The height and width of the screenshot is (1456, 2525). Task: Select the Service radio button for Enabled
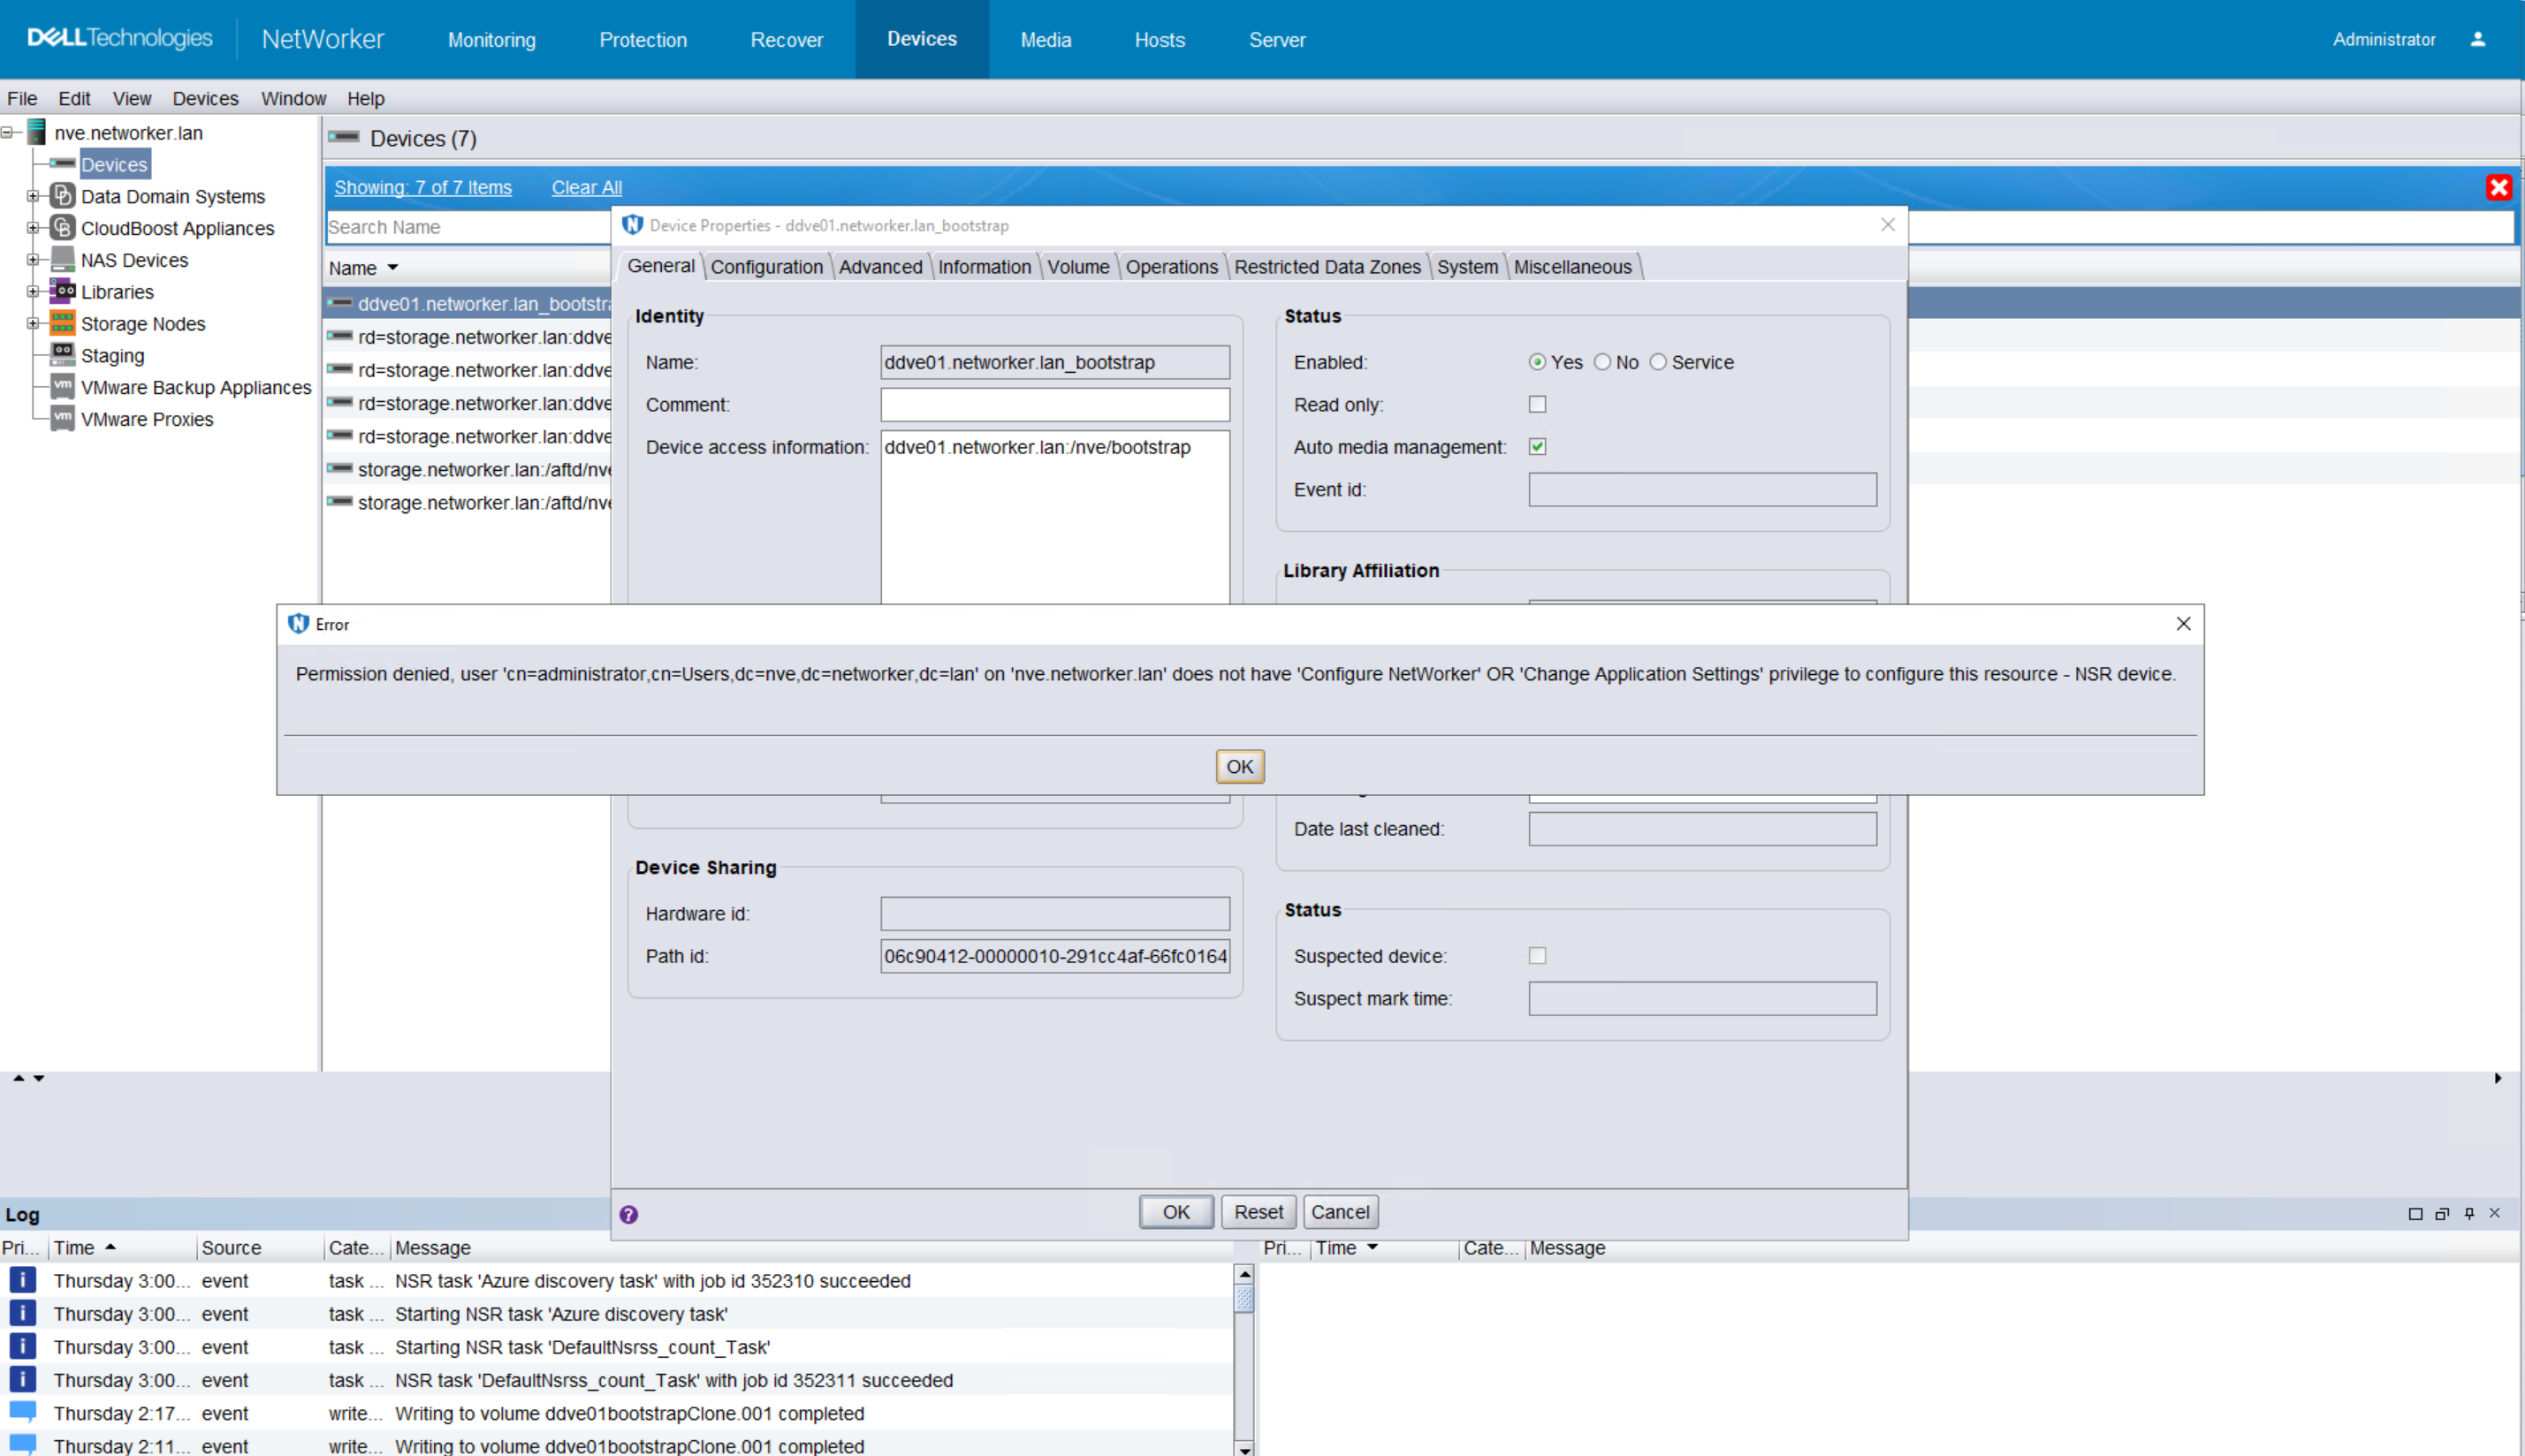point(1658,362)
